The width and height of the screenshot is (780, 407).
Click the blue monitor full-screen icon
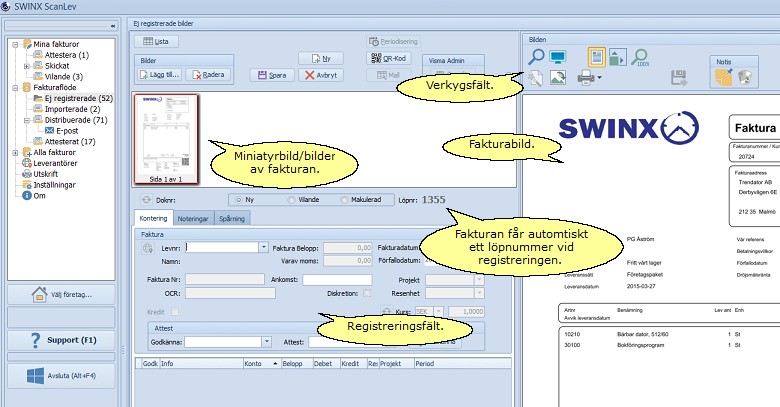pos(558,57)
